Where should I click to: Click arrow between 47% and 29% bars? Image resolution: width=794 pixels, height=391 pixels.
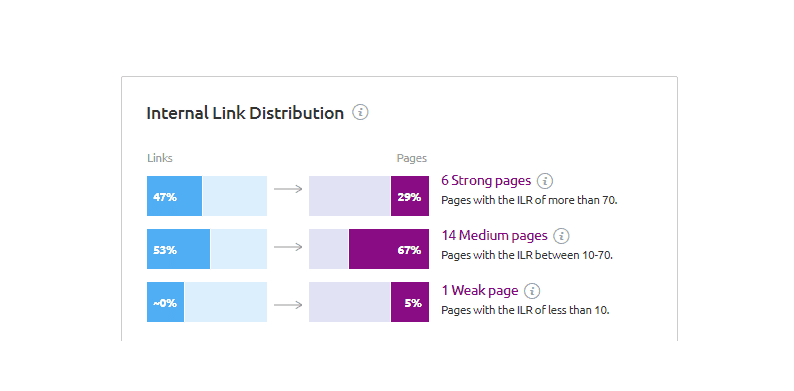coord(288,189)
